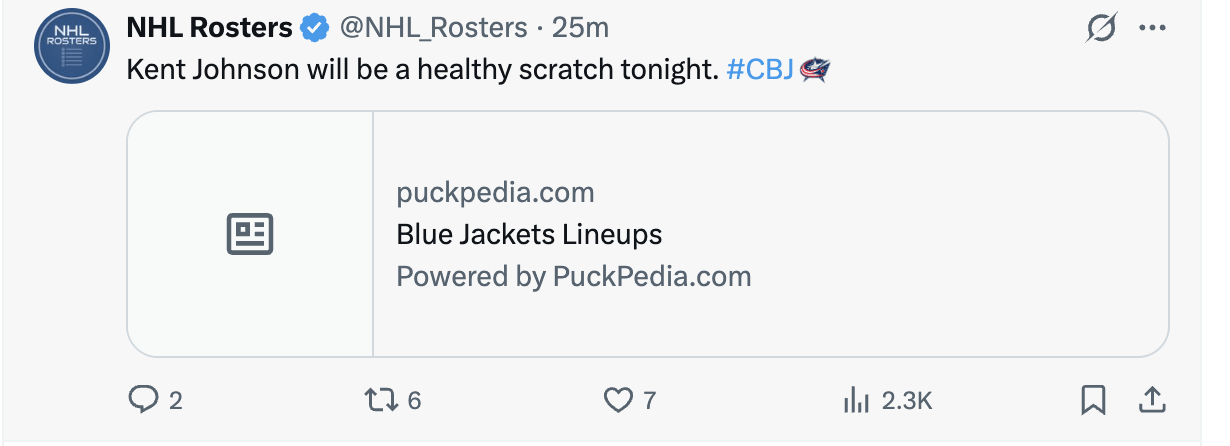Click Powered by PuckPedia.com description
Viewport: 1230px width, 446px height.
(573, 276)
